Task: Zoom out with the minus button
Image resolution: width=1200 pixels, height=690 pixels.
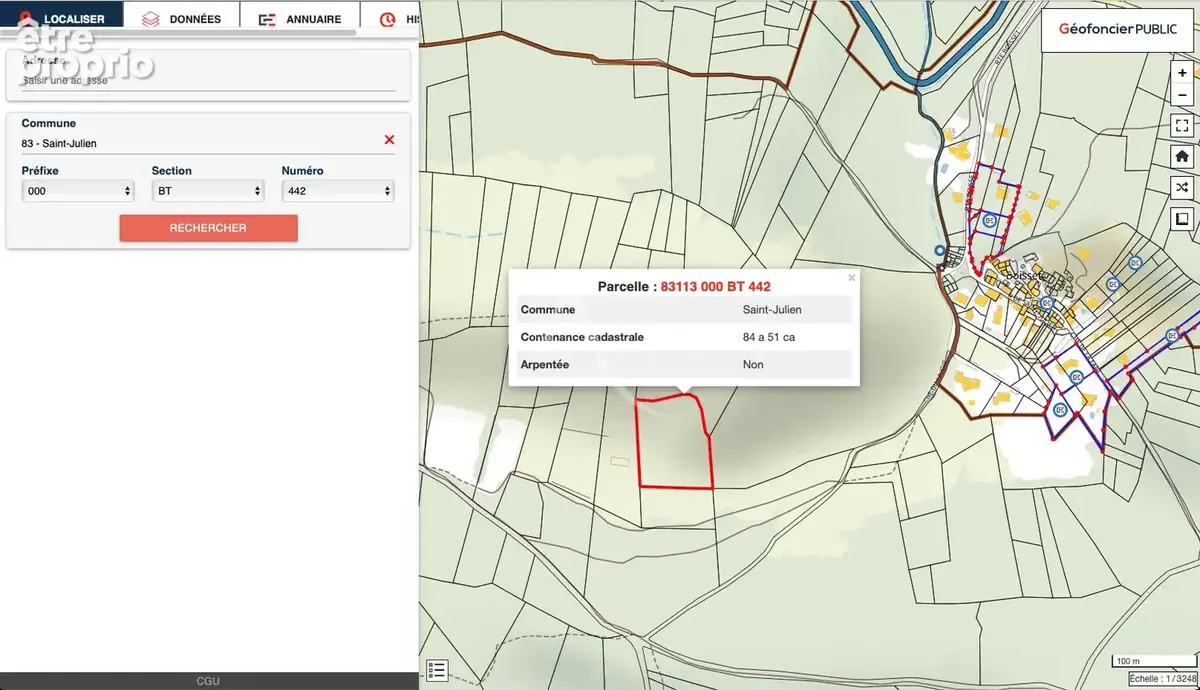Action: pos(1182,94)
